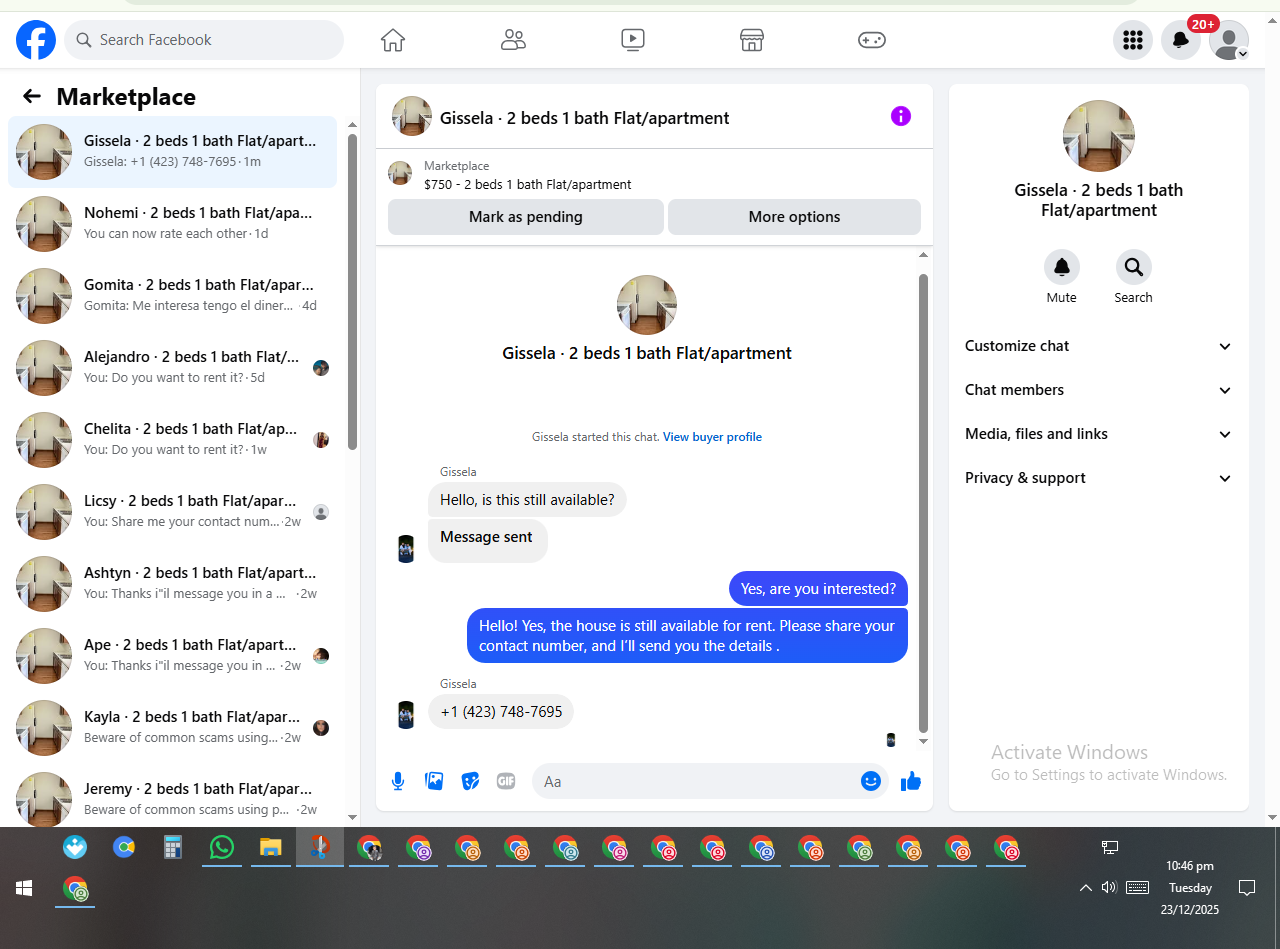
Task: Open the Marketplace store icon in top bar
Action: 752,40
